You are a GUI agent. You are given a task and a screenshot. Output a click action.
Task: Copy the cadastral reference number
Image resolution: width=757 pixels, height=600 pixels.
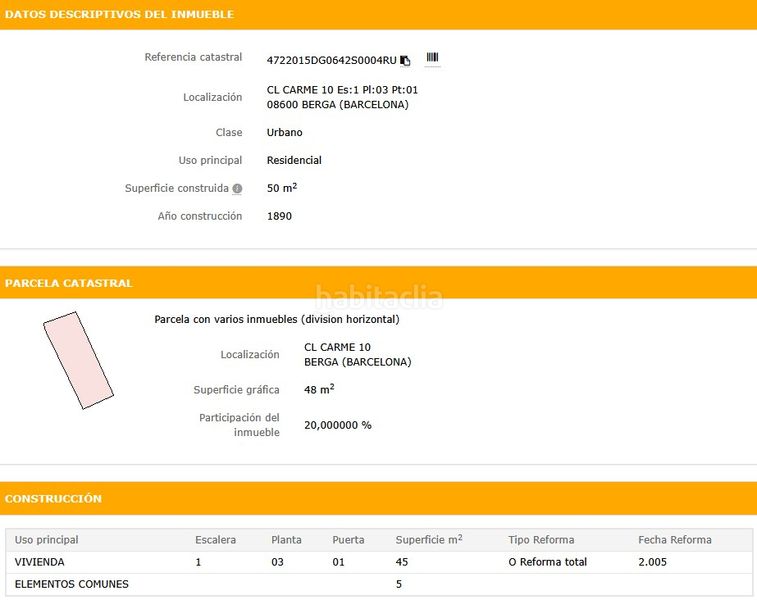pos(405,60)
